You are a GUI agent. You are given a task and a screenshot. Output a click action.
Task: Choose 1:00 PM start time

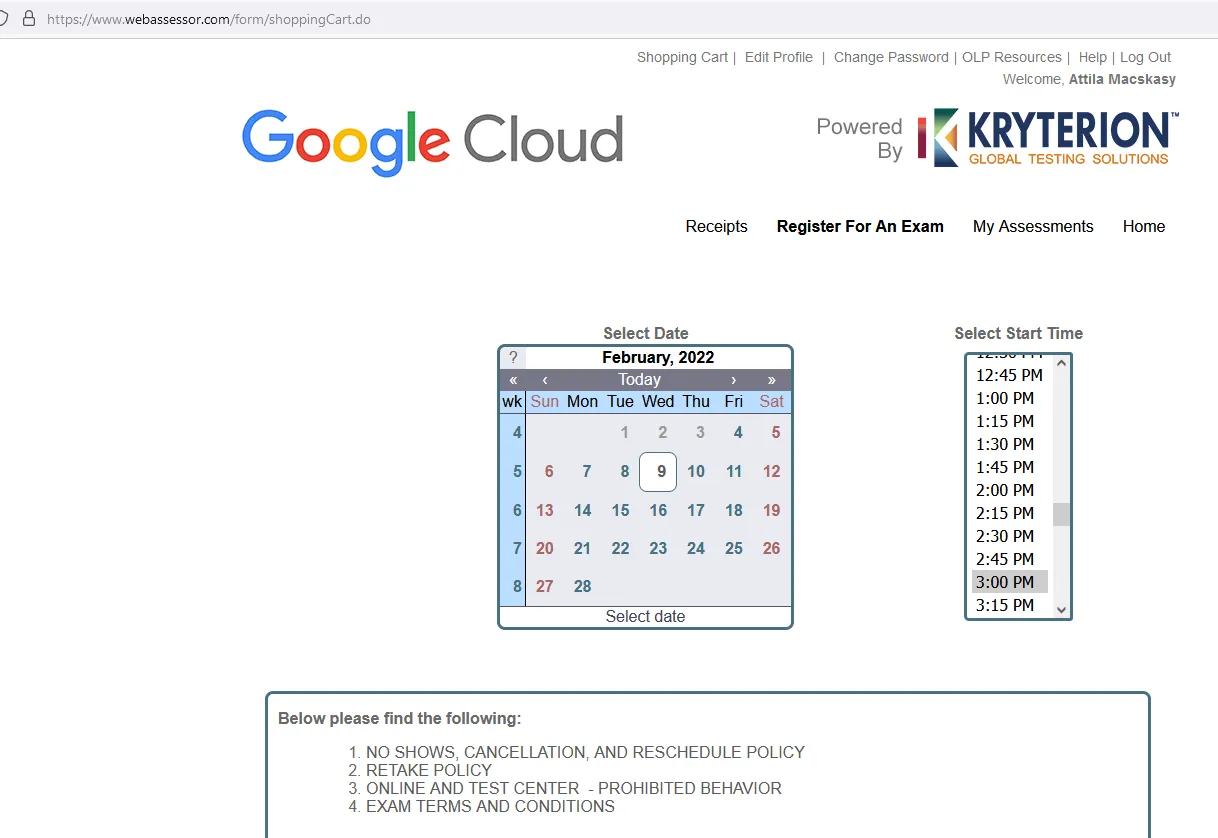click(1010, 398)
